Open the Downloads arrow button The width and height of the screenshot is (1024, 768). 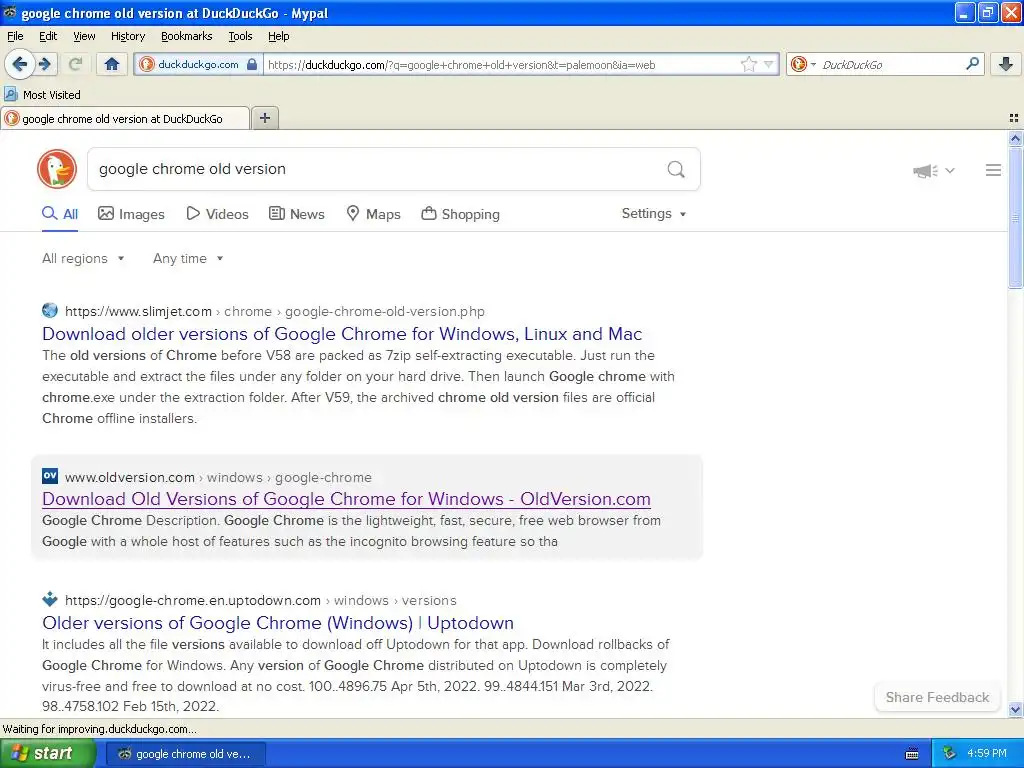coord(1006,64)
